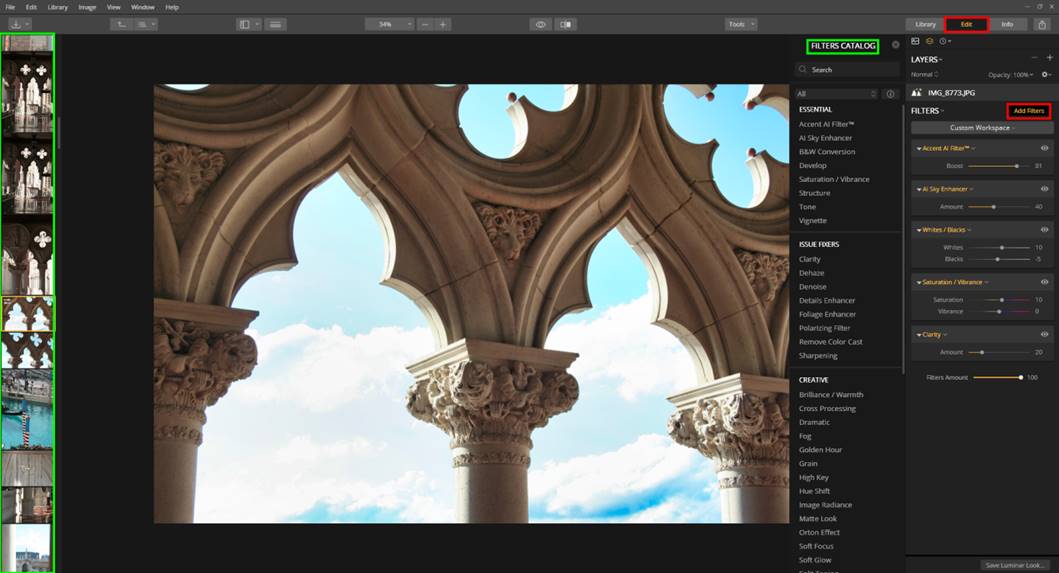
Task: Collapse the AI Sky Enhancer section
Action: (x=919, y=189)
